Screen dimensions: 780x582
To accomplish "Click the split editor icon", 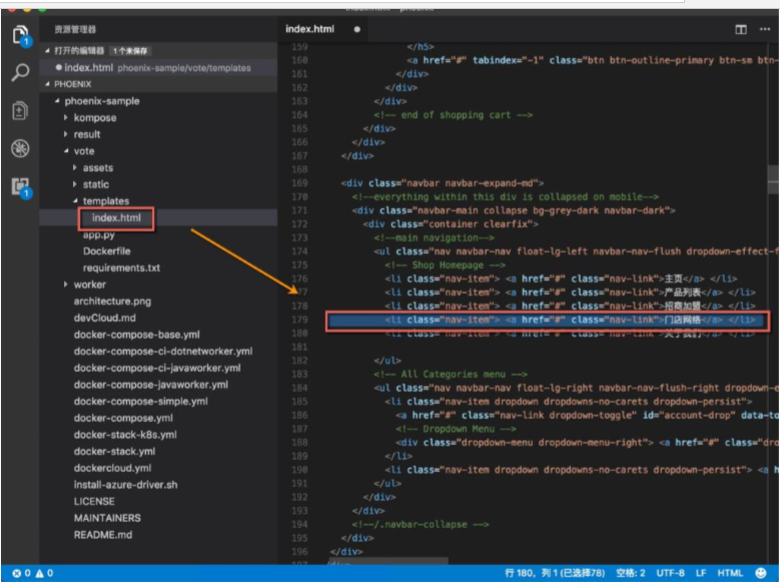I will (741, 29).
